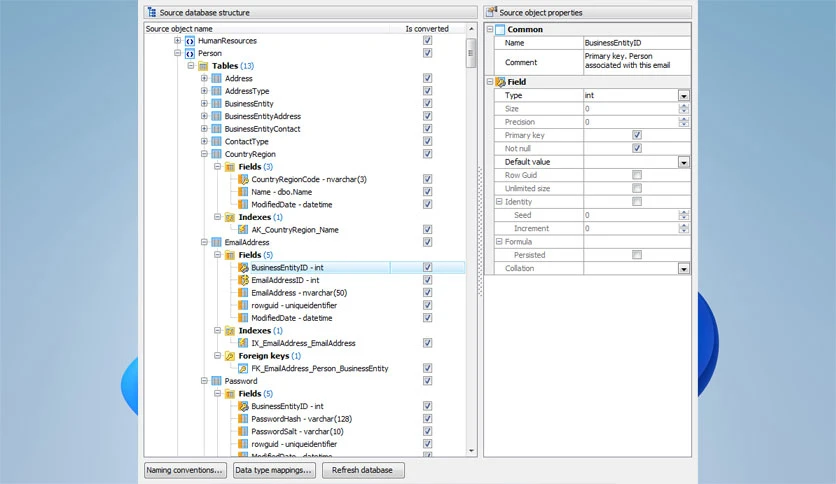This screenshot has width=836, height=484.
Task: Uncheck Is converted for Person schema
Action: [428, 53]
